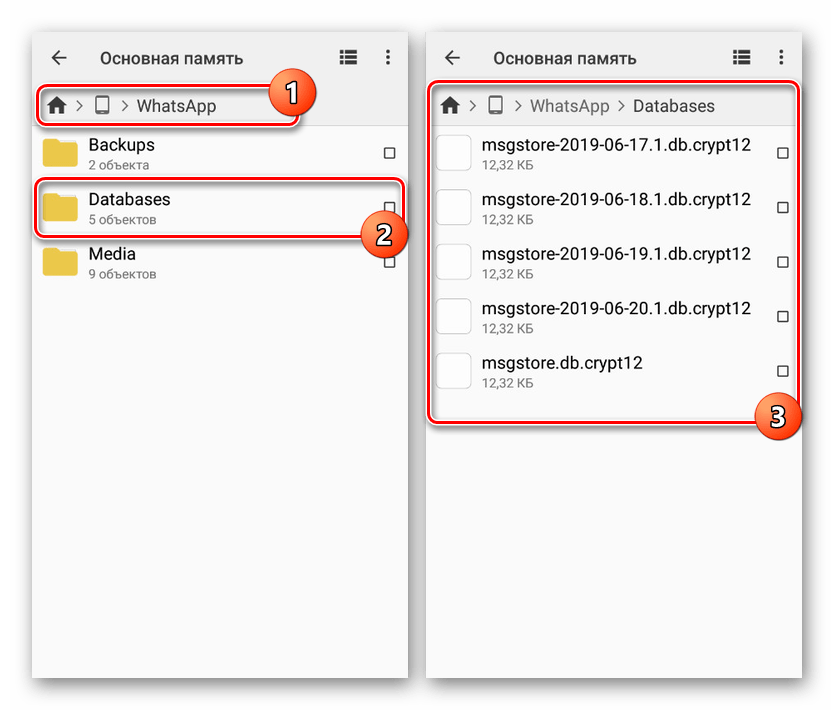
Task: Switch list view in right Databases panel
Action: pyautogui.click(x=741, y=57)
